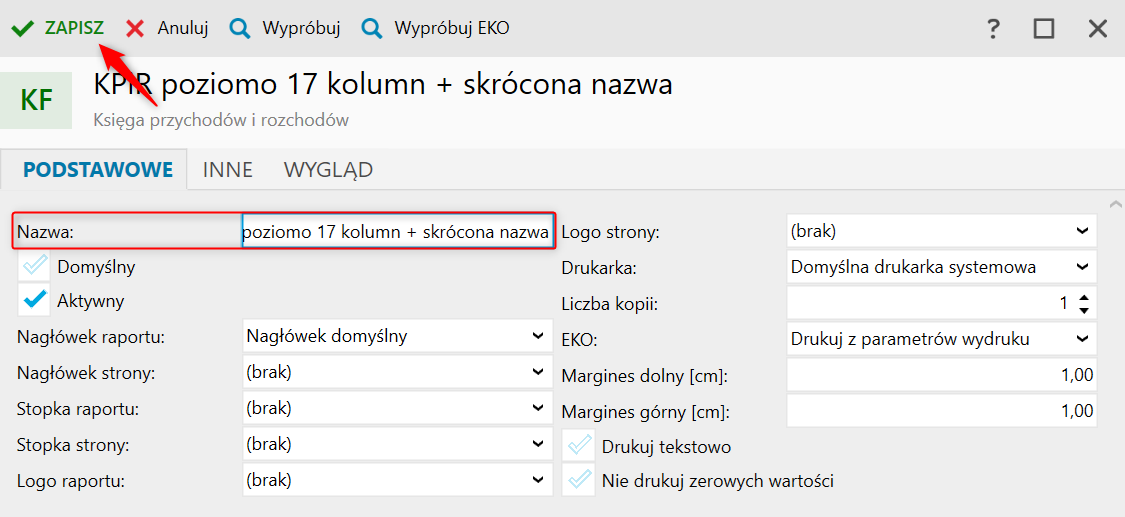The height and width of the screenshot is (517, 1125).
Task: Expand the Nagłówek raportu dropdown
Action: [538, 337]
